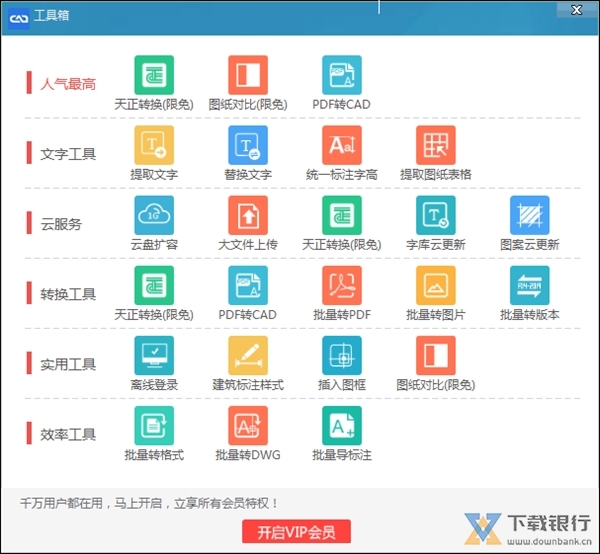Open 天正转换(限免) in the 人气最高 row
Viewport: 600px width, 554px height.
(x=154, y=75)
